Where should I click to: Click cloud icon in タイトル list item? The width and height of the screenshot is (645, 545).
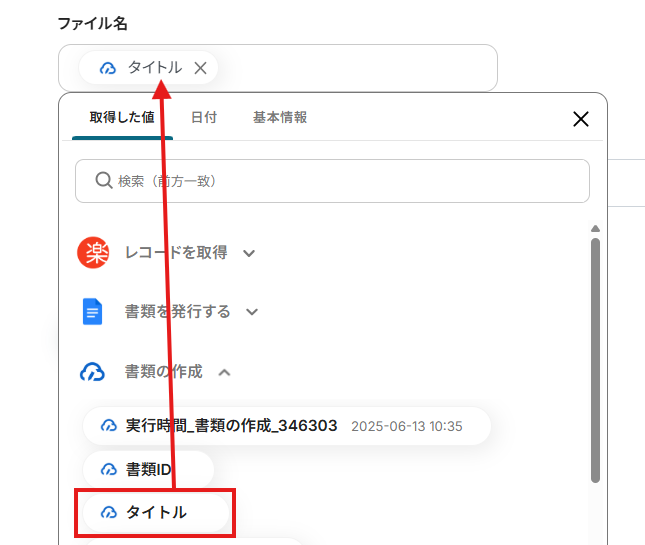[x=109, y=513]
